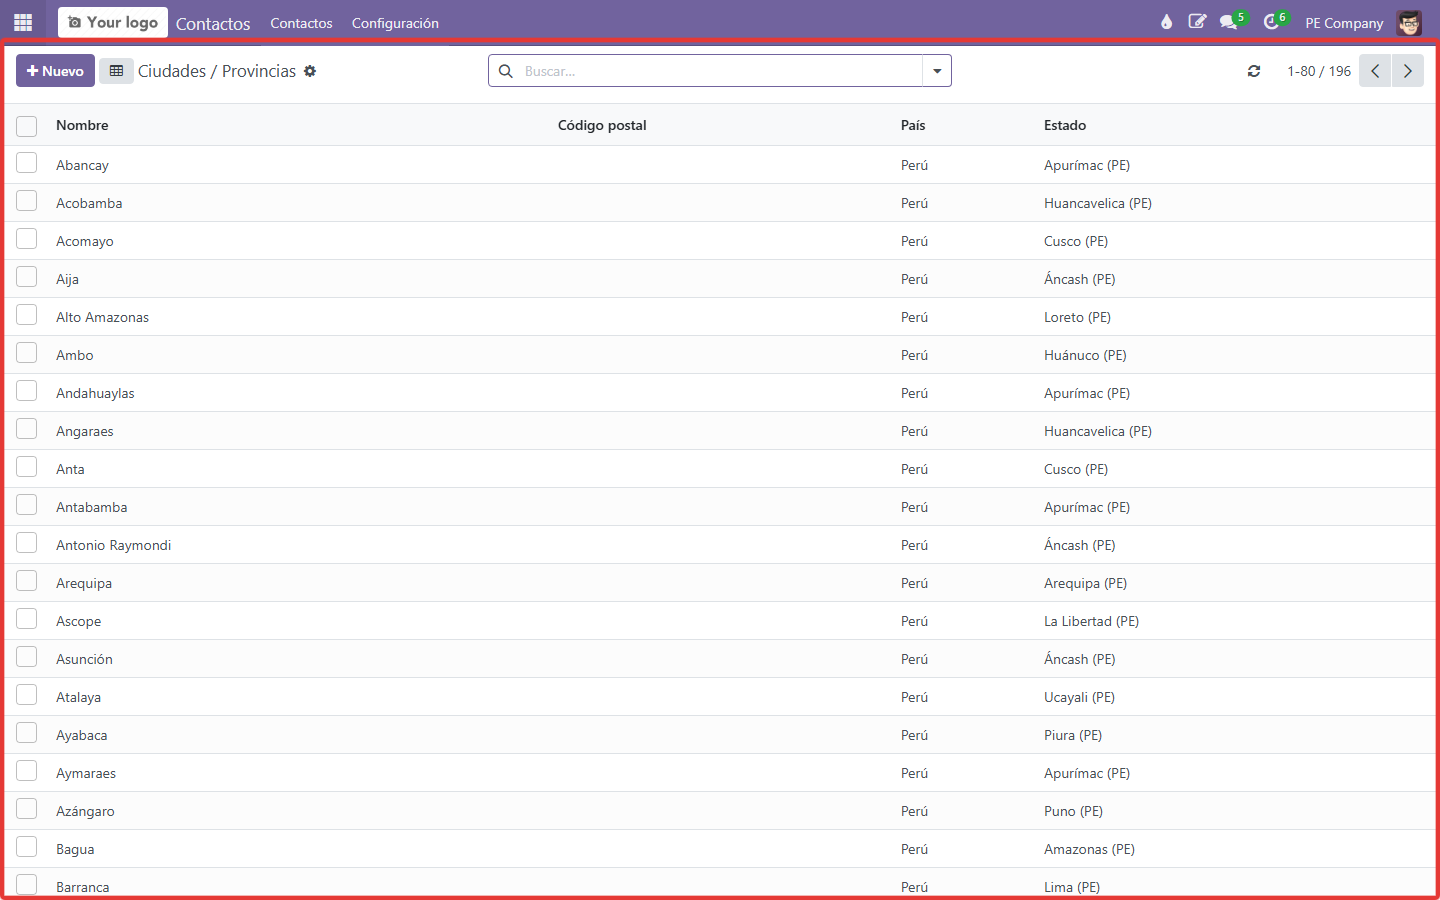The height and width of the screenshot is (900, 1440).
Task: Tick the select-all checkbox in header
Action: pyautogui.click(x=27, y=125)
